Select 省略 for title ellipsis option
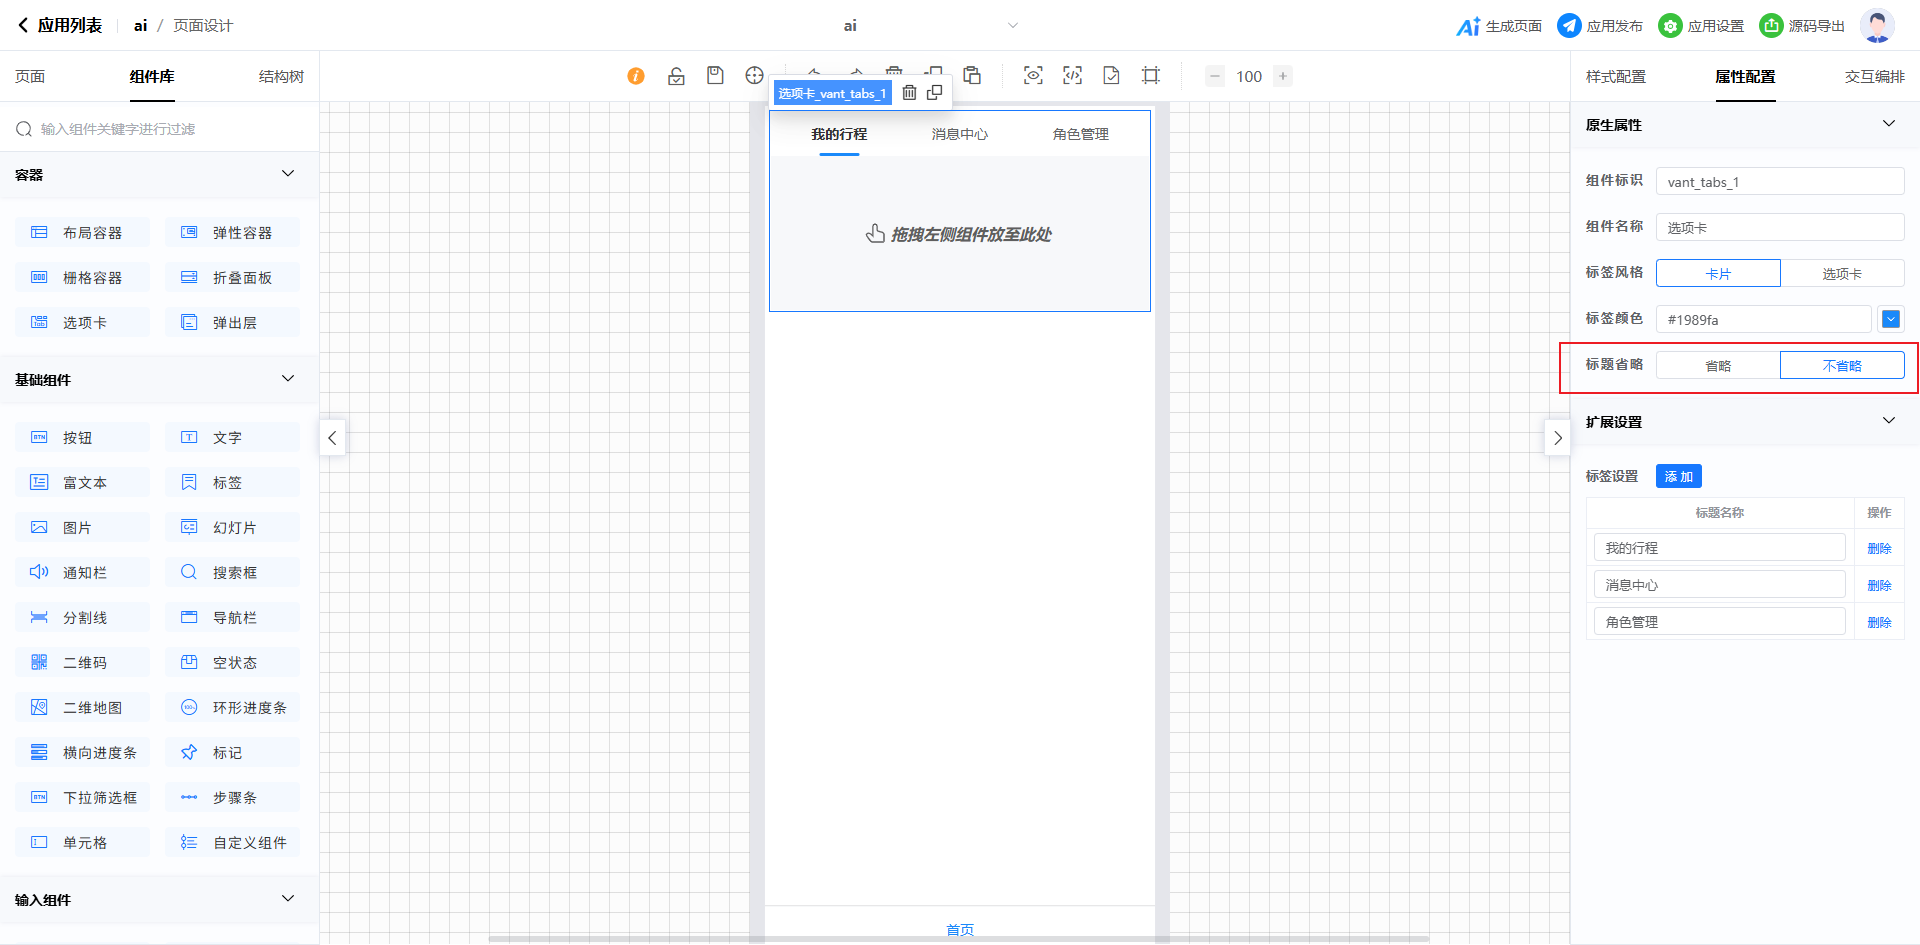 coord(1718,366)
